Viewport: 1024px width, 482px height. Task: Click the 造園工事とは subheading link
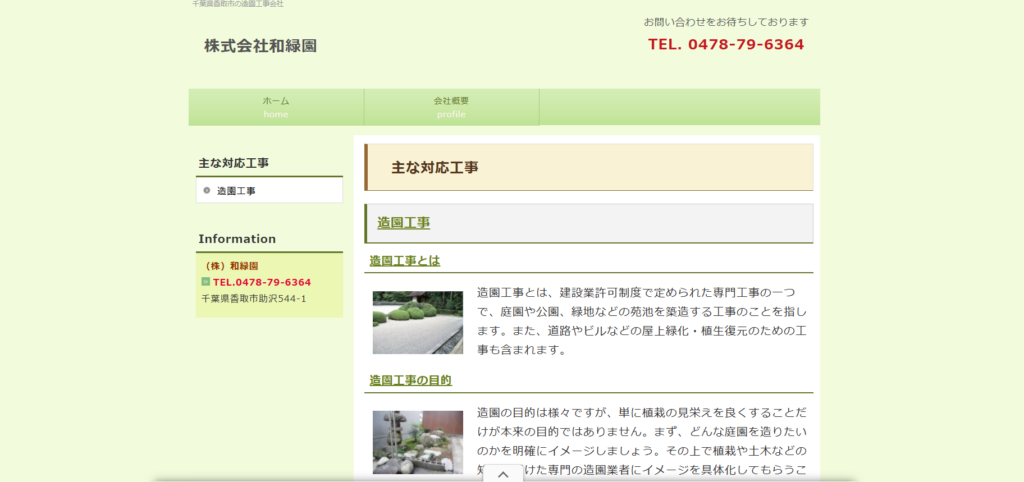[x=404, y=261]
